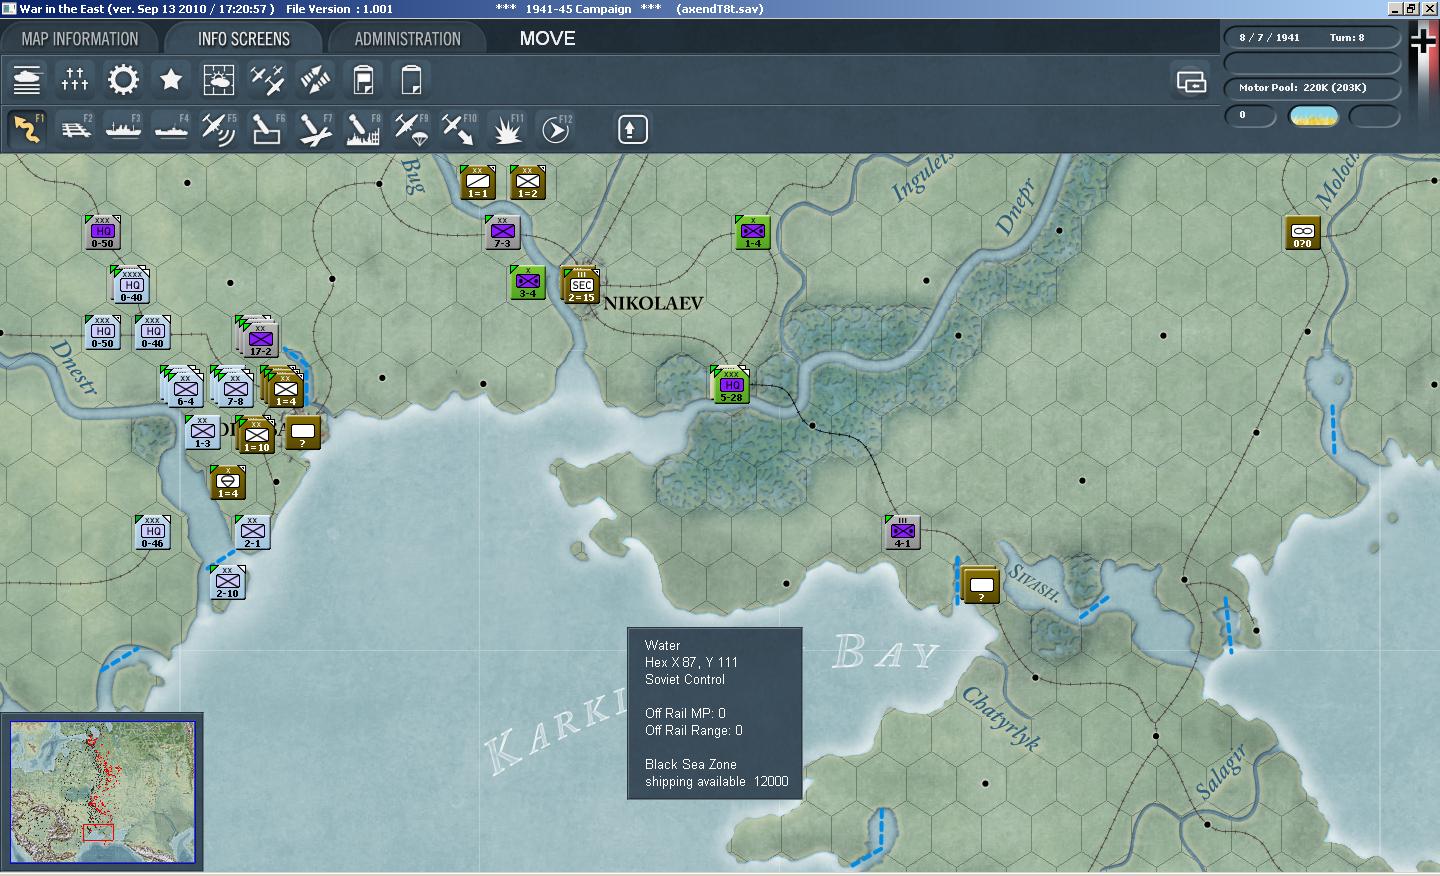Viewport: 1440px width, 876px height.
Task: Select the 2-1 infantry counter
Action: click(252, 532)
